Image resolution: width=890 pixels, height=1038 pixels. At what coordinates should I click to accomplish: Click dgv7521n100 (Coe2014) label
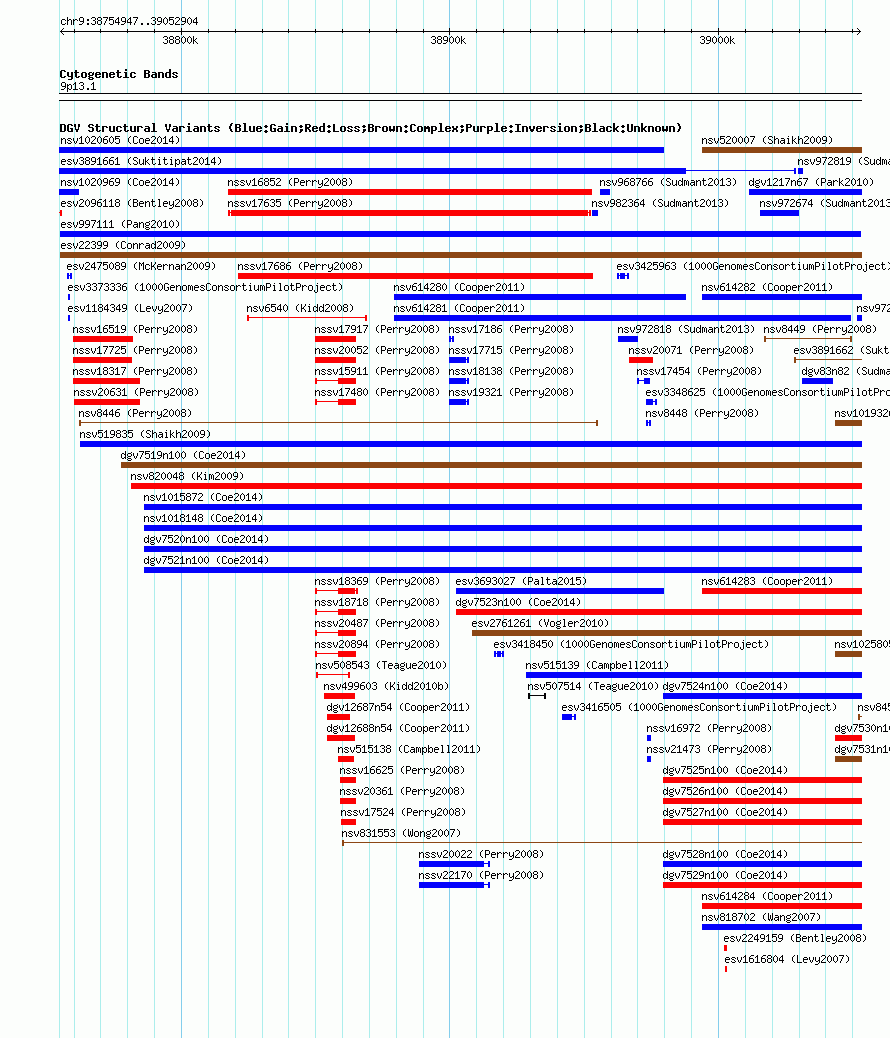(x=206, y=561)
